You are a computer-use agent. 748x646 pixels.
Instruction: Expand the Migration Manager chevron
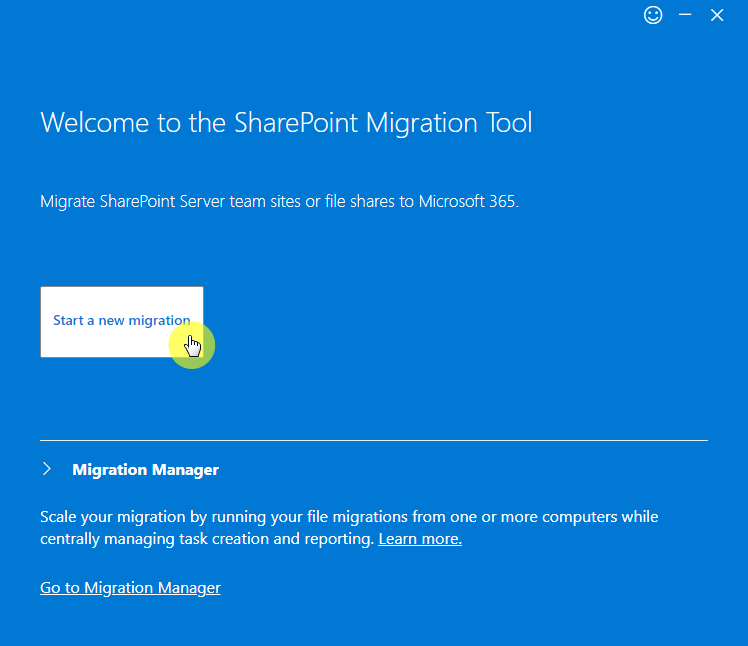point(47,469)
